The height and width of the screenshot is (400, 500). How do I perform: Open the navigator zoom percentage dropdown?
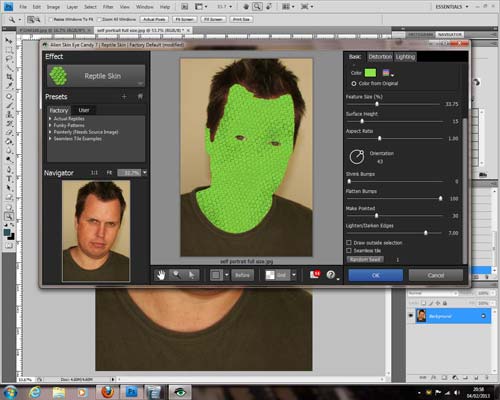click(145, 173)
